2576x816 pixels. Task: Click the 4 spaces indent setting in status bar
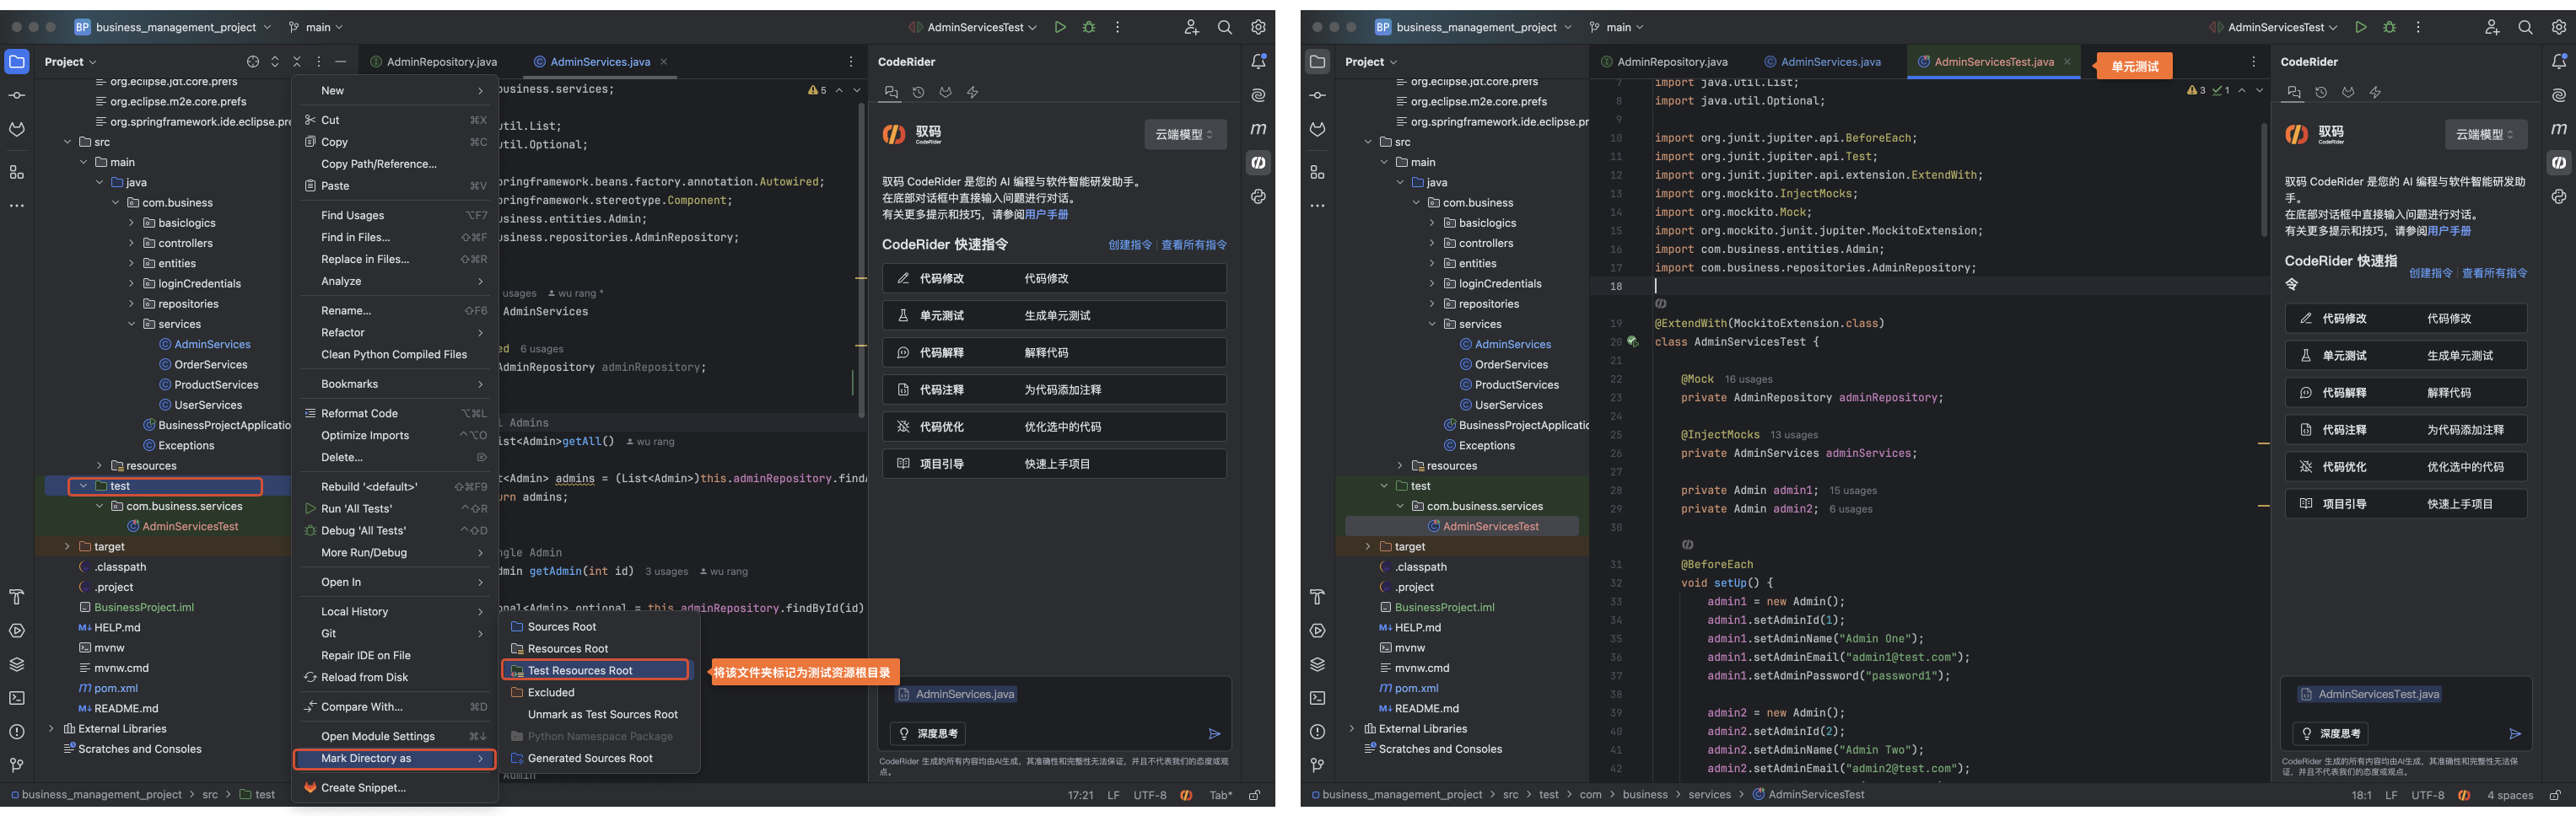2509,796
